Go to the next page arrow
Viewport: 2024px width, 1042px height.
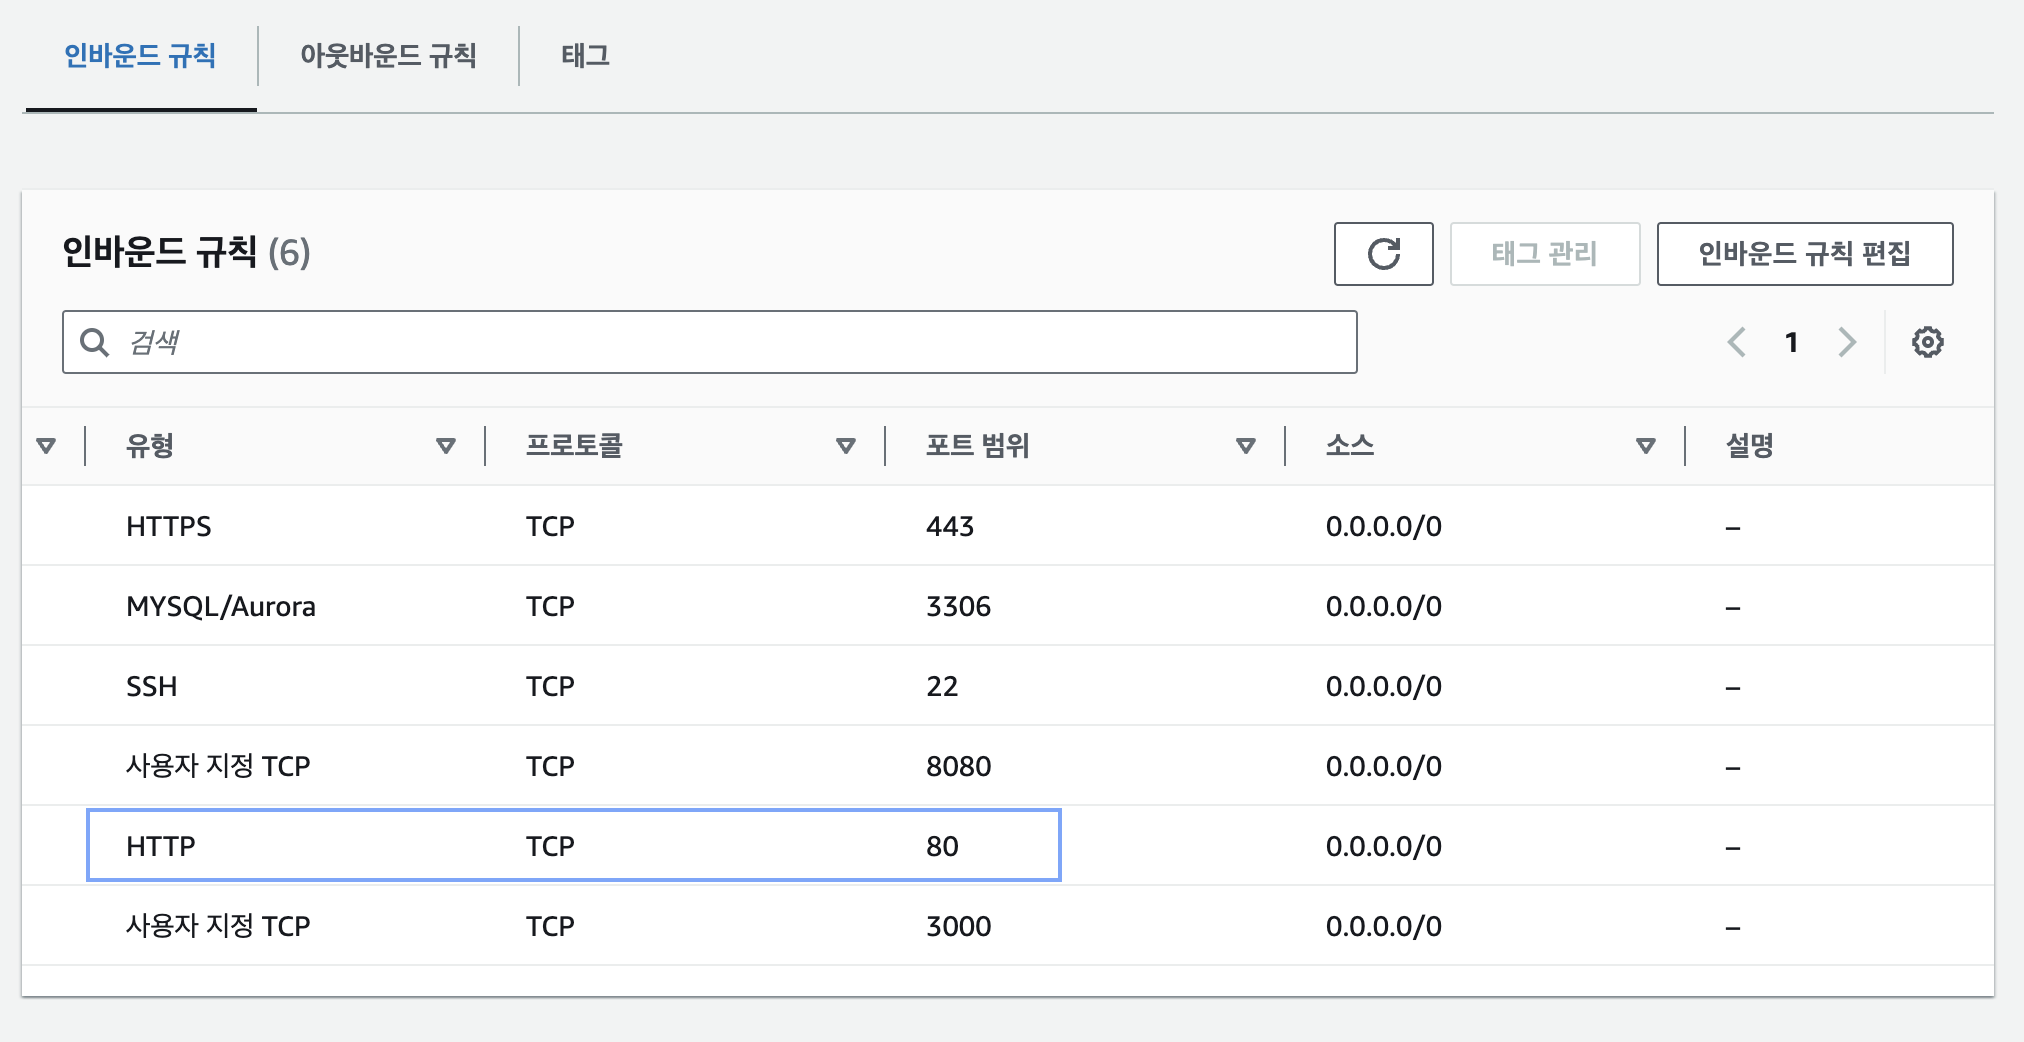tap(1847, 341)
